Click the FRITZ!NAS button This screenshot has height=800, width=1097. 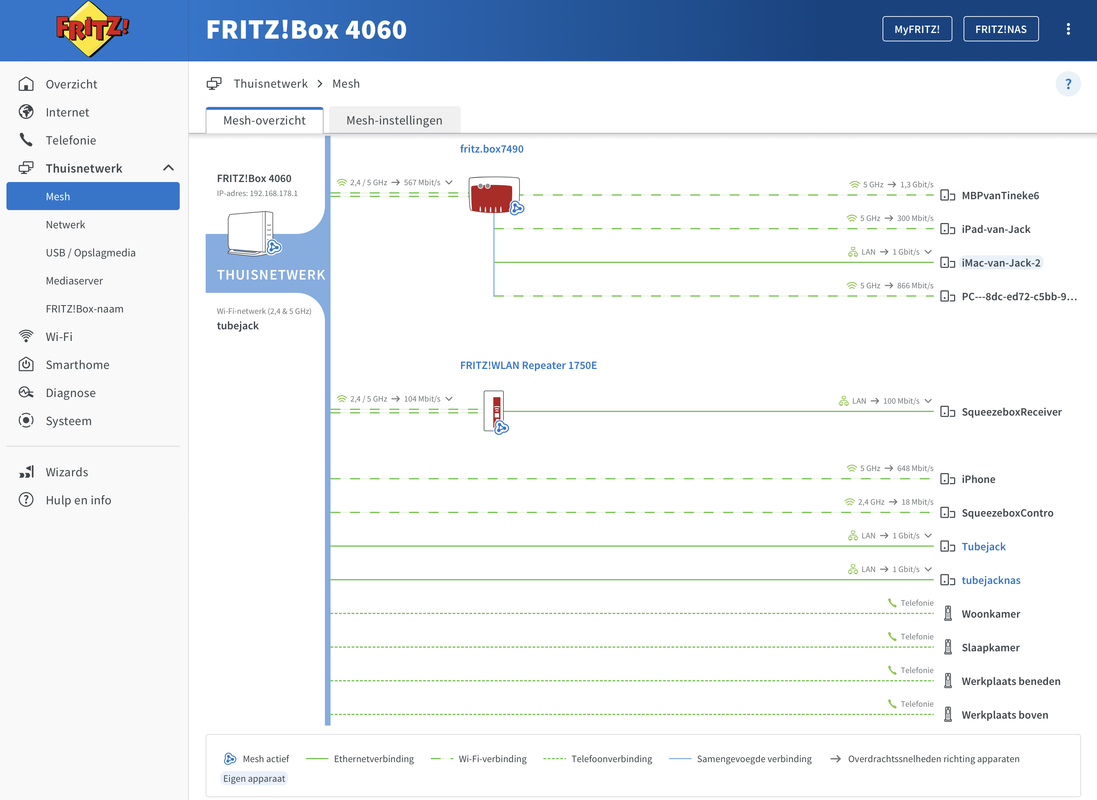[x=1001, y=29]
